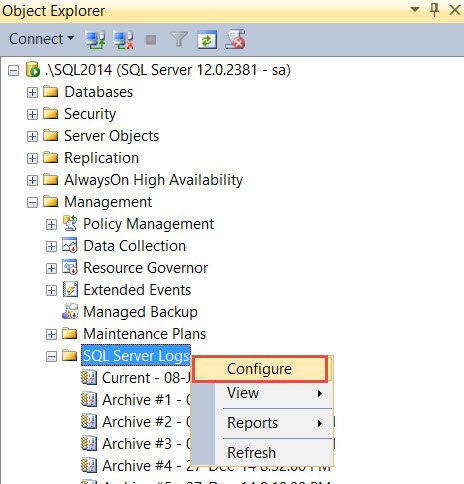Click the Management folder icon
The width and height of the screenshot is (464, 484).
pyautogui.click(x=51, y=201)
